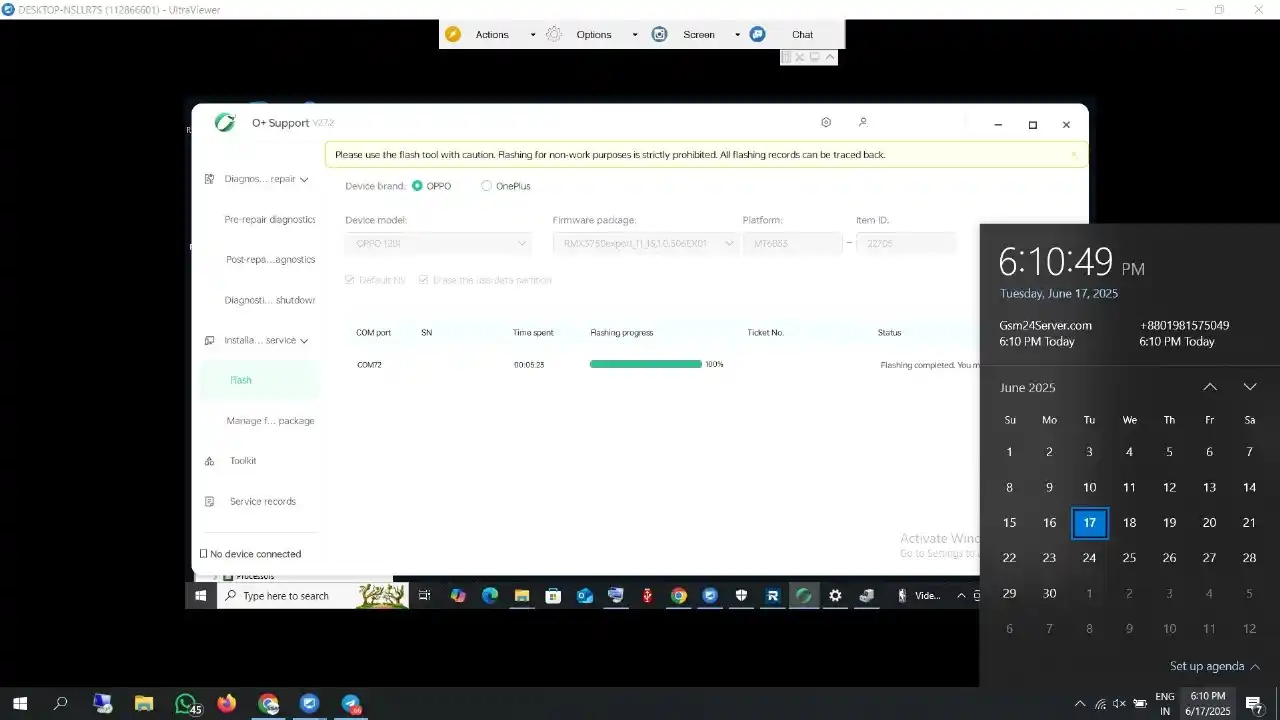Open Outlook on remote taskbar
Viewport: 1280px width, 720px height.
pyautogui.click(x=584, y=595)
